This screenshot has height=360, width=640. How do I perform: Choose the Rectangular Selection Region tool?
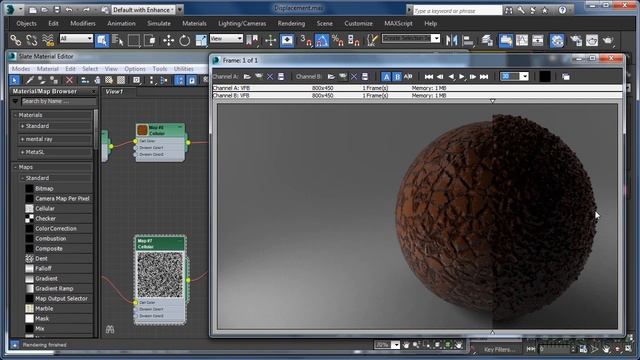(x=133, y=40)
